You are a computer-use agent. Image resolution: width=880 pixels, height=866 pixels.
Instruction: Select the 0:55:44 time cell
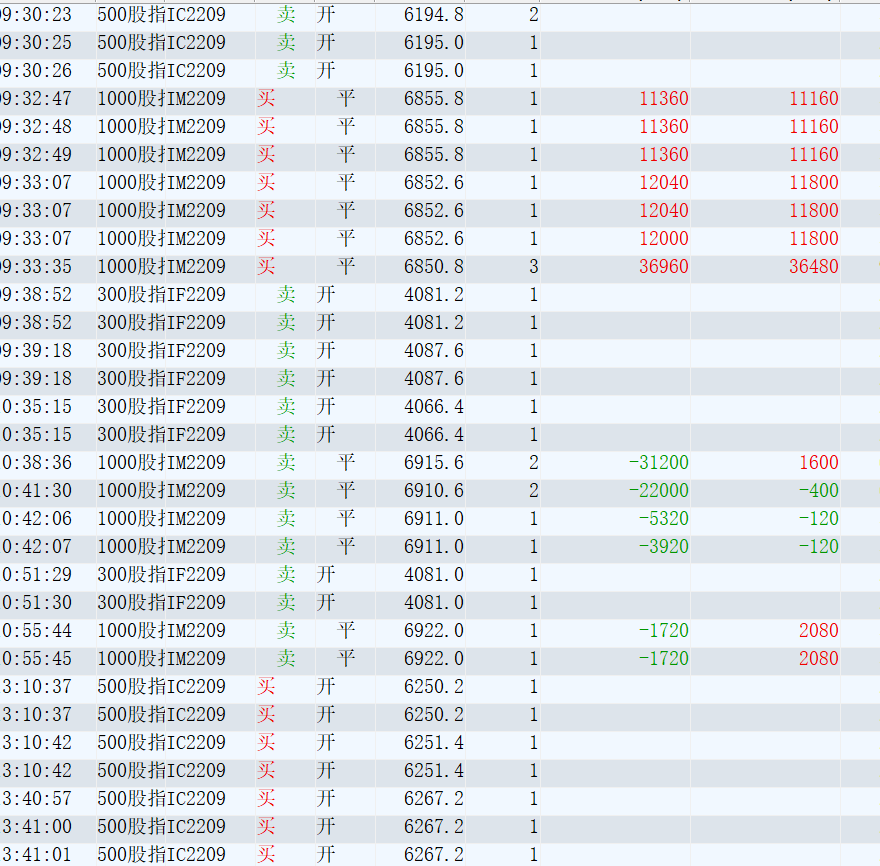click(36, 631)
